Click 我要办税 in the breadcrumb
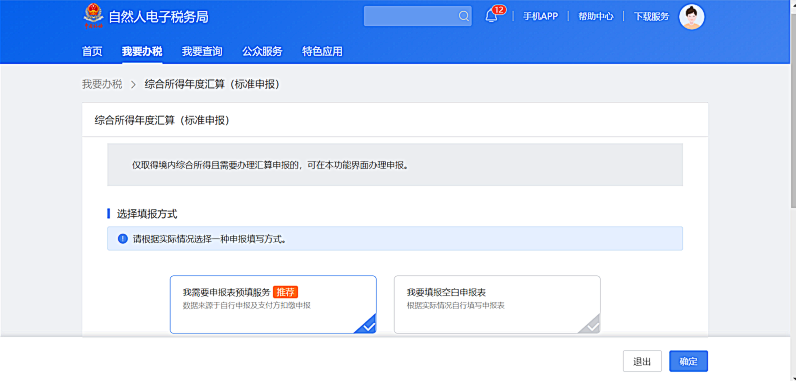The image size is (796, 381). coord(102,84)
